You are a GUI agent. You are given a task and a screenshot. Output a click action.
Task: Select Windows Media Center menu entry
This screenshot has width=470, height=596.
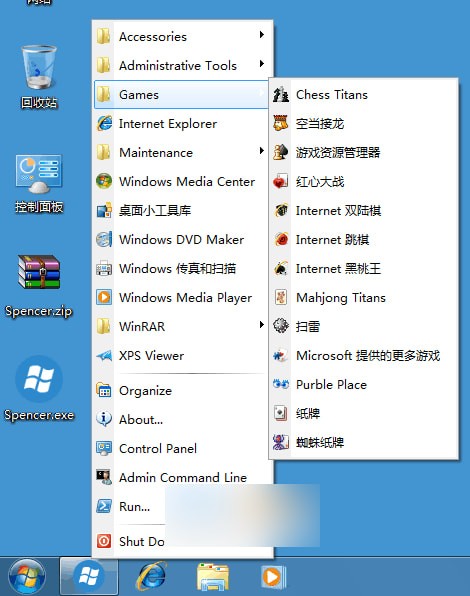pos(181,181)
